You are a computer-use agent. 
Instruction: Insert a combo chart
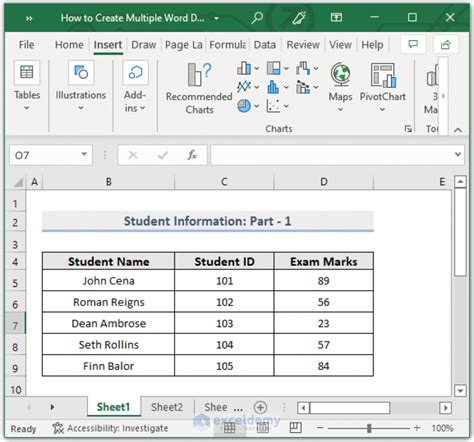pos(303,87)
